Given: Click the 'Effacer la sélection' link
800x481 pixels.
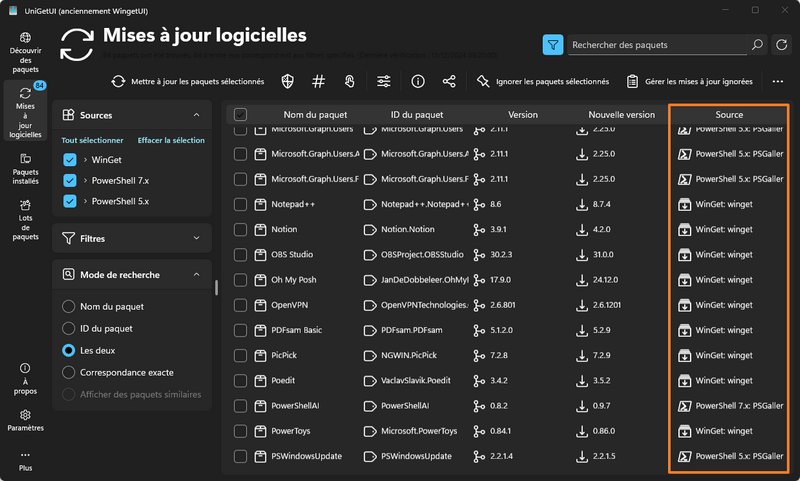Looking at the screenshot, I should pos(171,140).
